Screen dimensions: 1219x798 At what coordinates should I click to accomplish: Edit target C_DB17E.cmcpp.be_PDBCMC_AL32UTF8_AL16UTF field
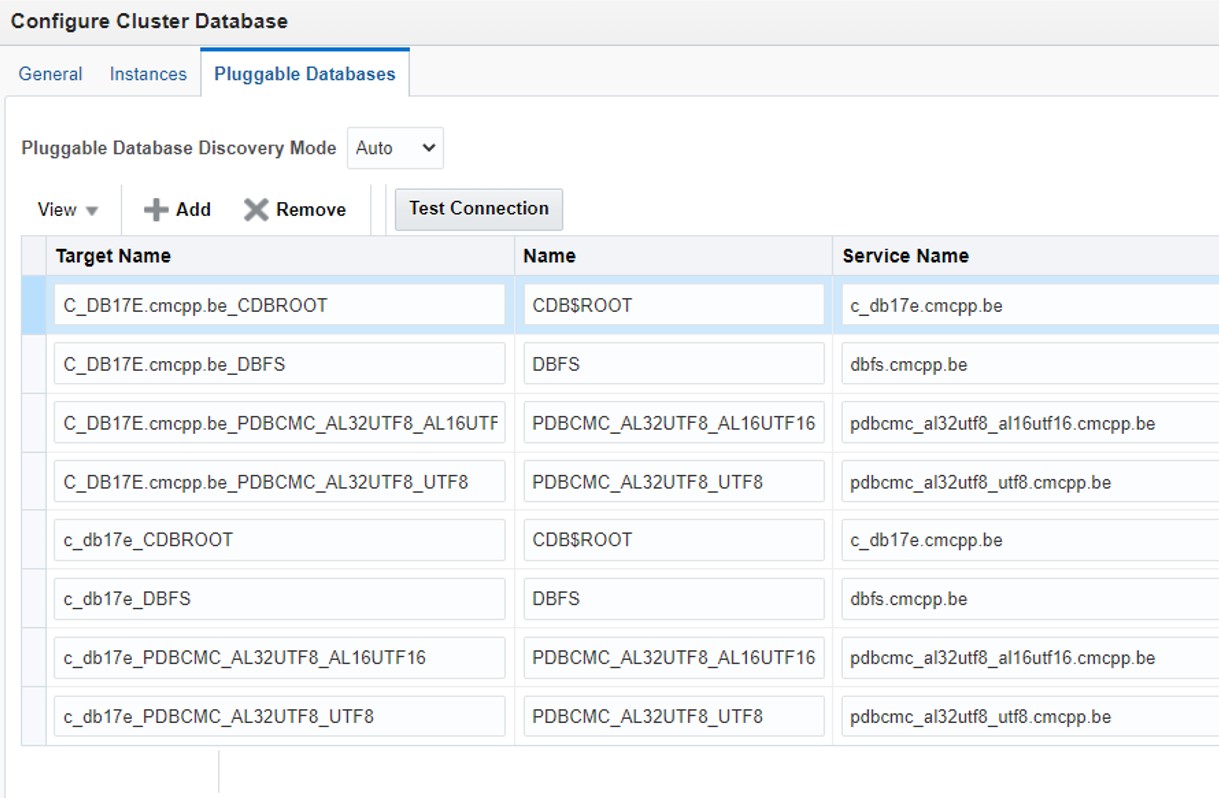(x=279, y=423)
